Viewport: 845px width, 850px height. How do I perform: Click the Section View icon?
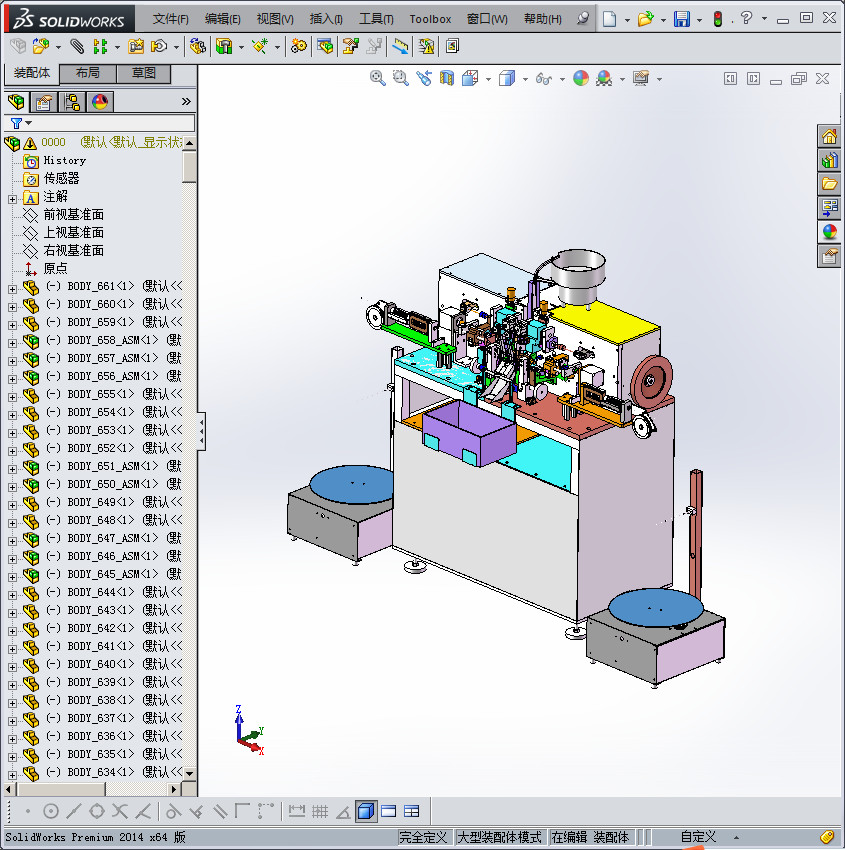447,79
